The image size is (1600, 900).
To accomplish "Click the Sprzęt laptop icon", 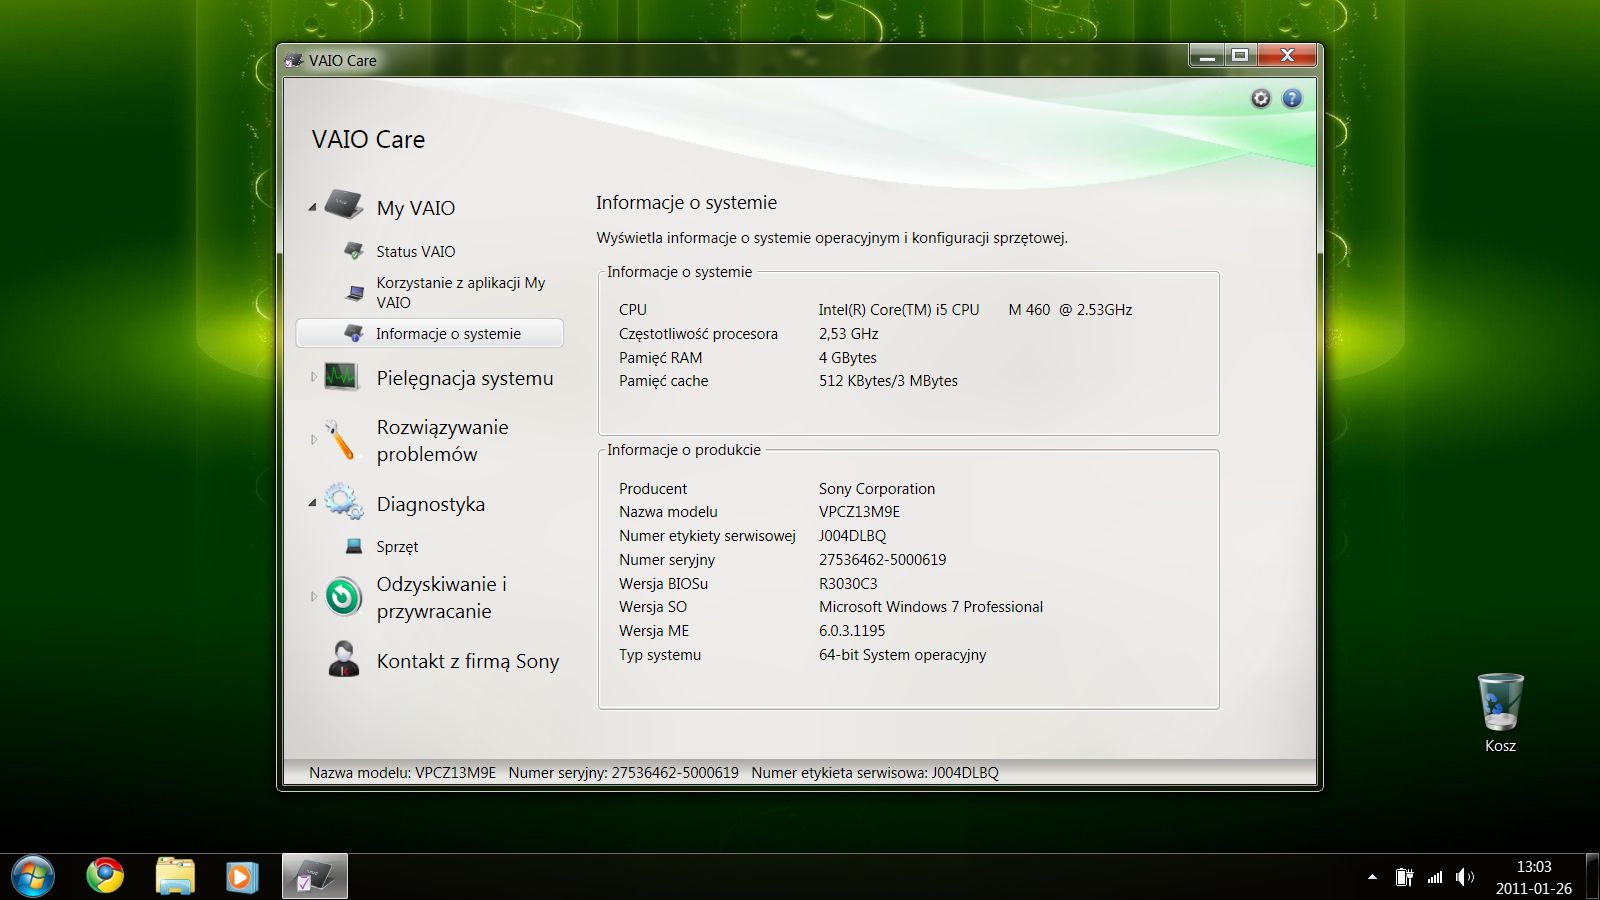I will pyautogui.click(x=353, y=546).
